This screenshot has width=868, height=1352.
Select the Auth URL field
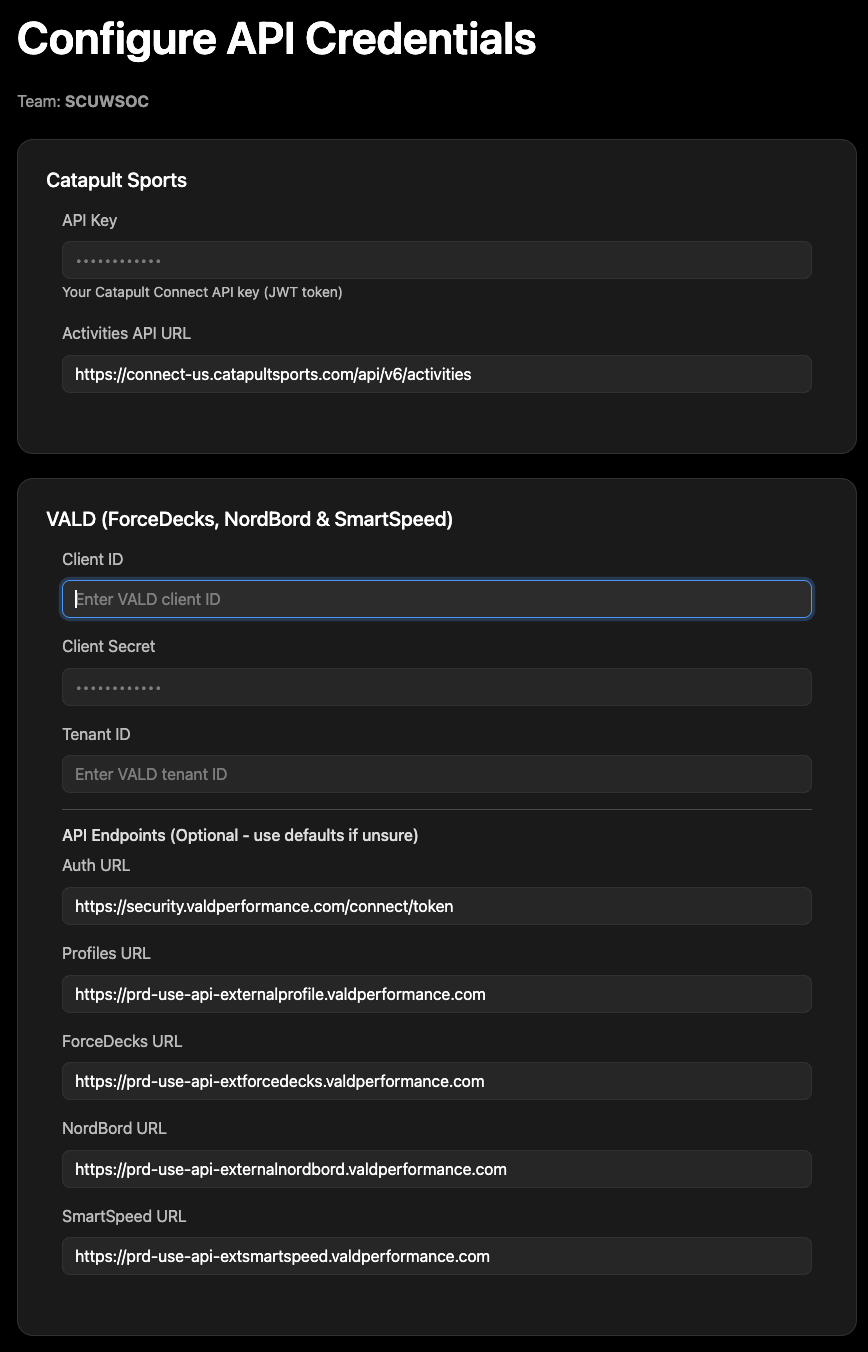pyautogui.click(x=436, y=906)
